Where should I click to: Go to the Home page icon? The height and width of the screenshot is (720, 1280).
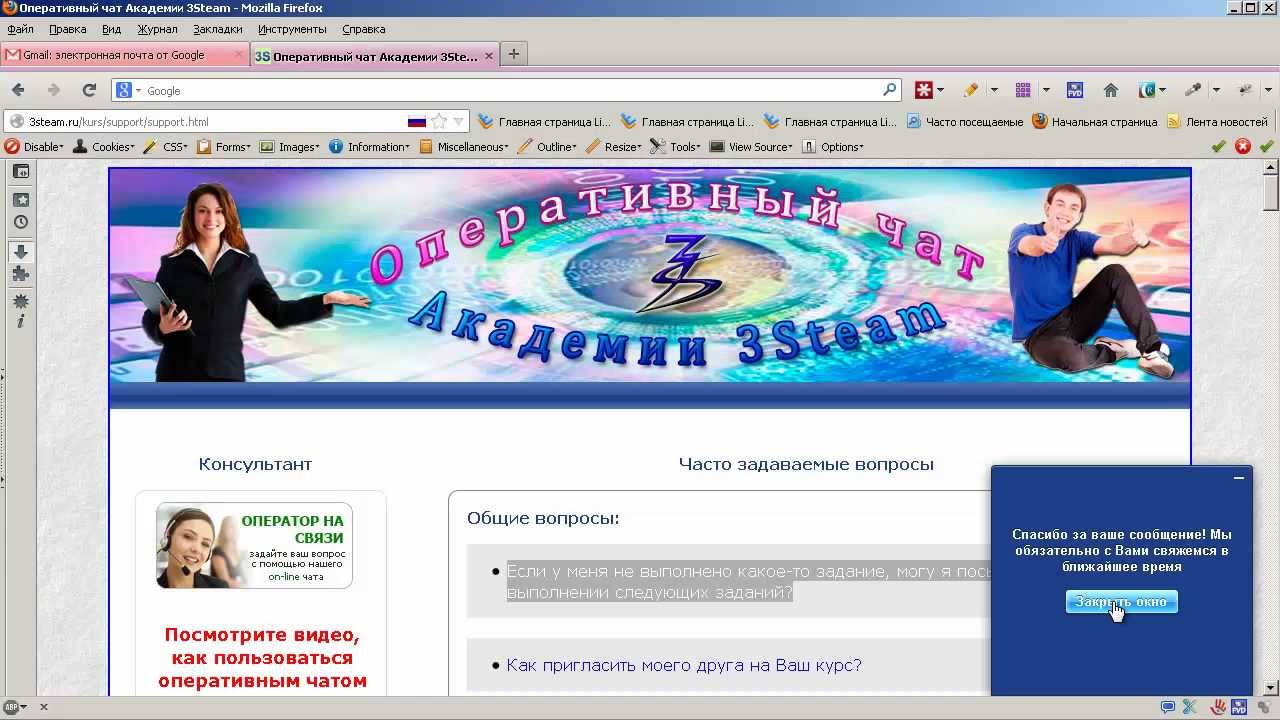pyautogui.click(x=1110, y=90)
